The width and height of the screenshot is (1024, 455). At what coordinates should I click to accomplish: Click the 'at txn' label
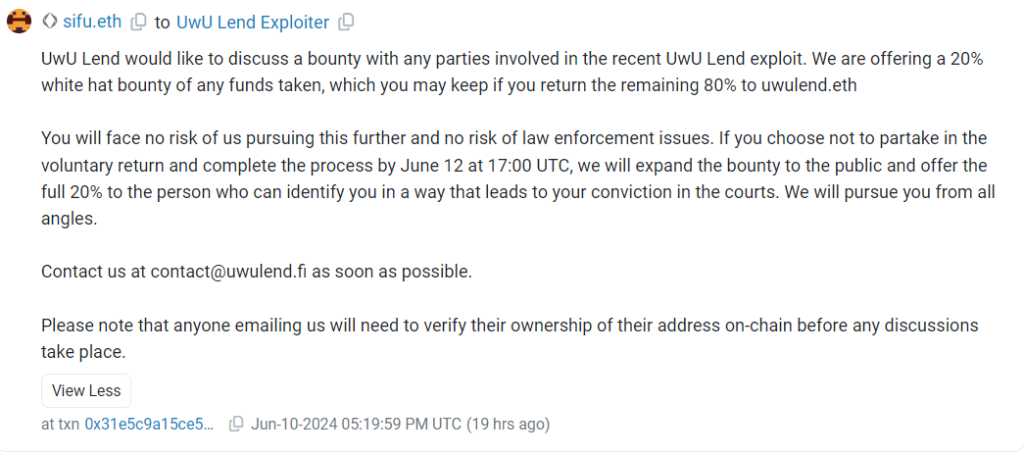coord(60,424)
